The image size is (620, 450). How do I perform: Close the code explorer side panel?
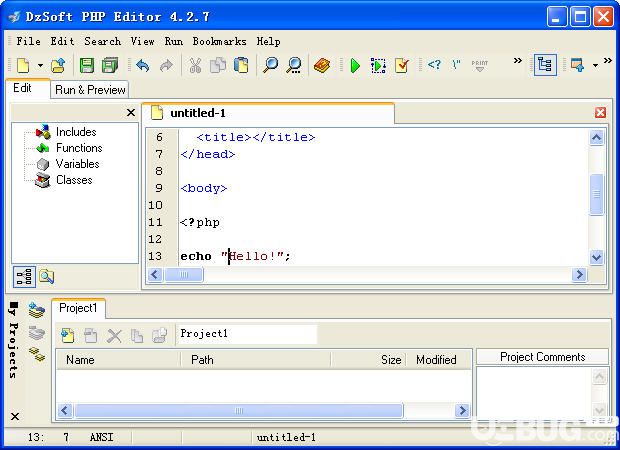click(131, 113)
